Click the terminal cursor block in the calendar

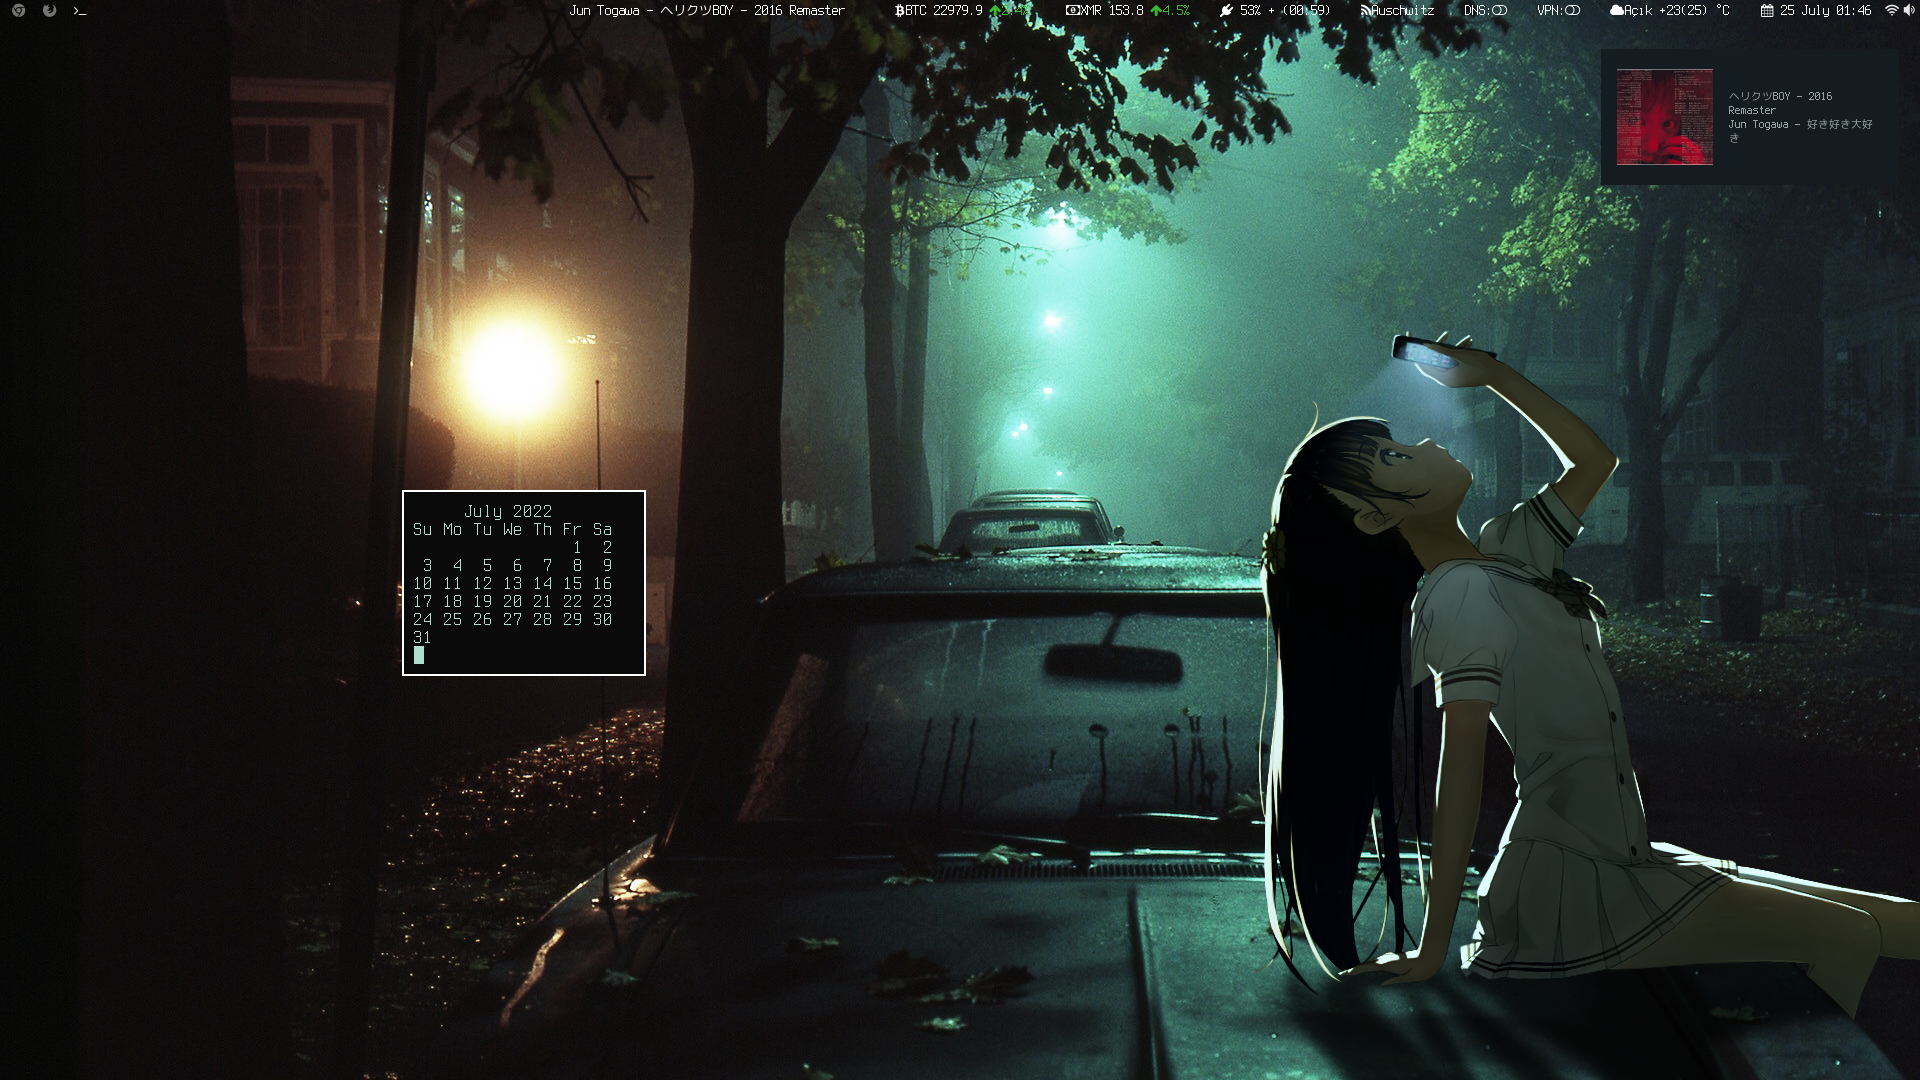[x=419, y=655]
